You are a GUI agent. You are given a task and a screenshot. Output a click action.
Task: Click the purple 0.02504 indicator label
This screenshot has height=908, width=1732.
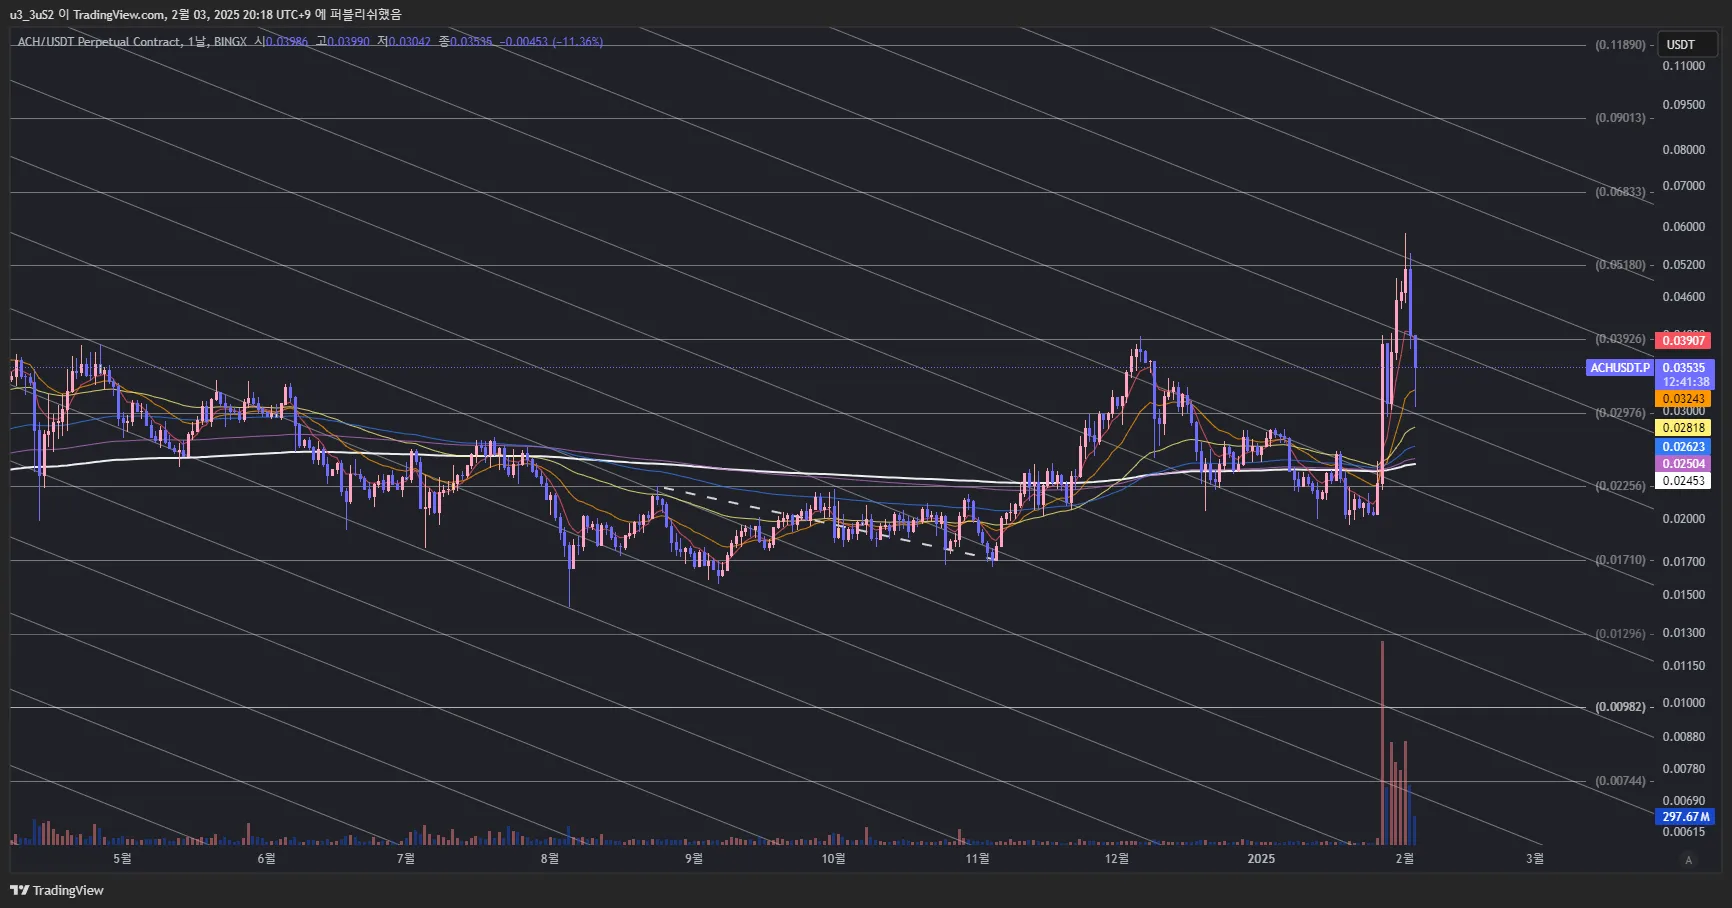(1684, 464)
